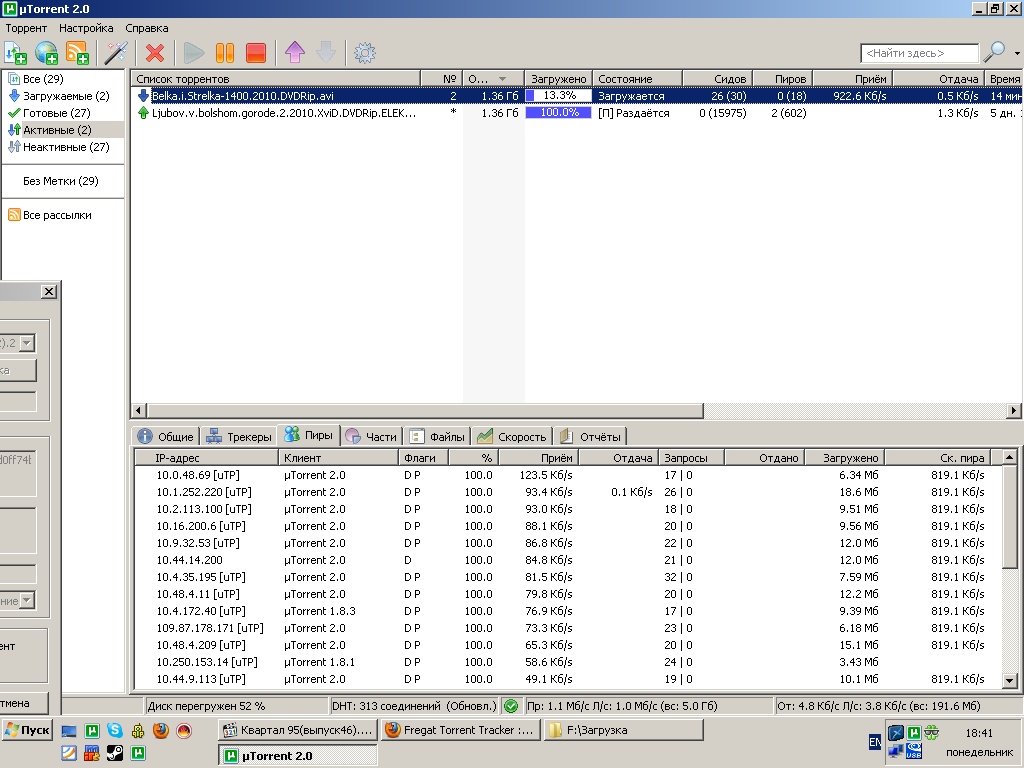Select Активные (2) category
Image resolution: width=1024 pixels, height=768 pixels.
[57, 130]
